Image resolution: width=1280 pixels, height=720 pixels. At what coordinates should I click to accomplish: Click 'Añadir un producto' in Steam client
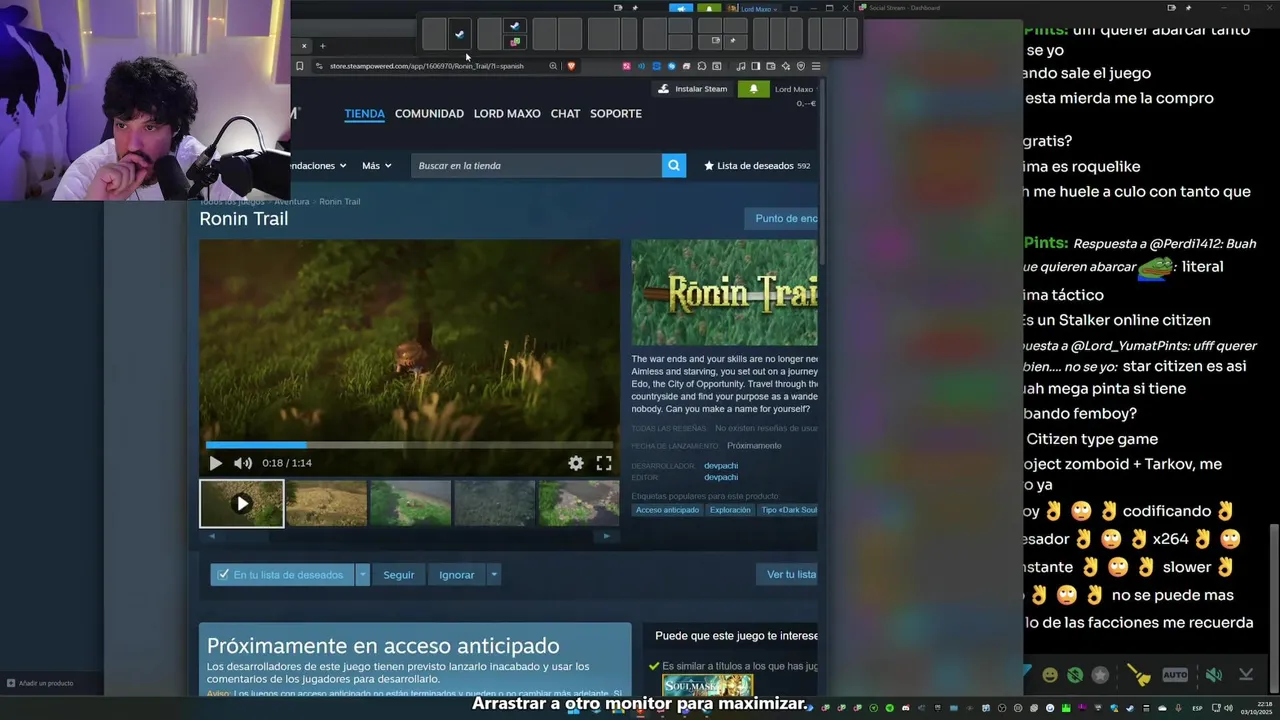click(x=40, y=683)
